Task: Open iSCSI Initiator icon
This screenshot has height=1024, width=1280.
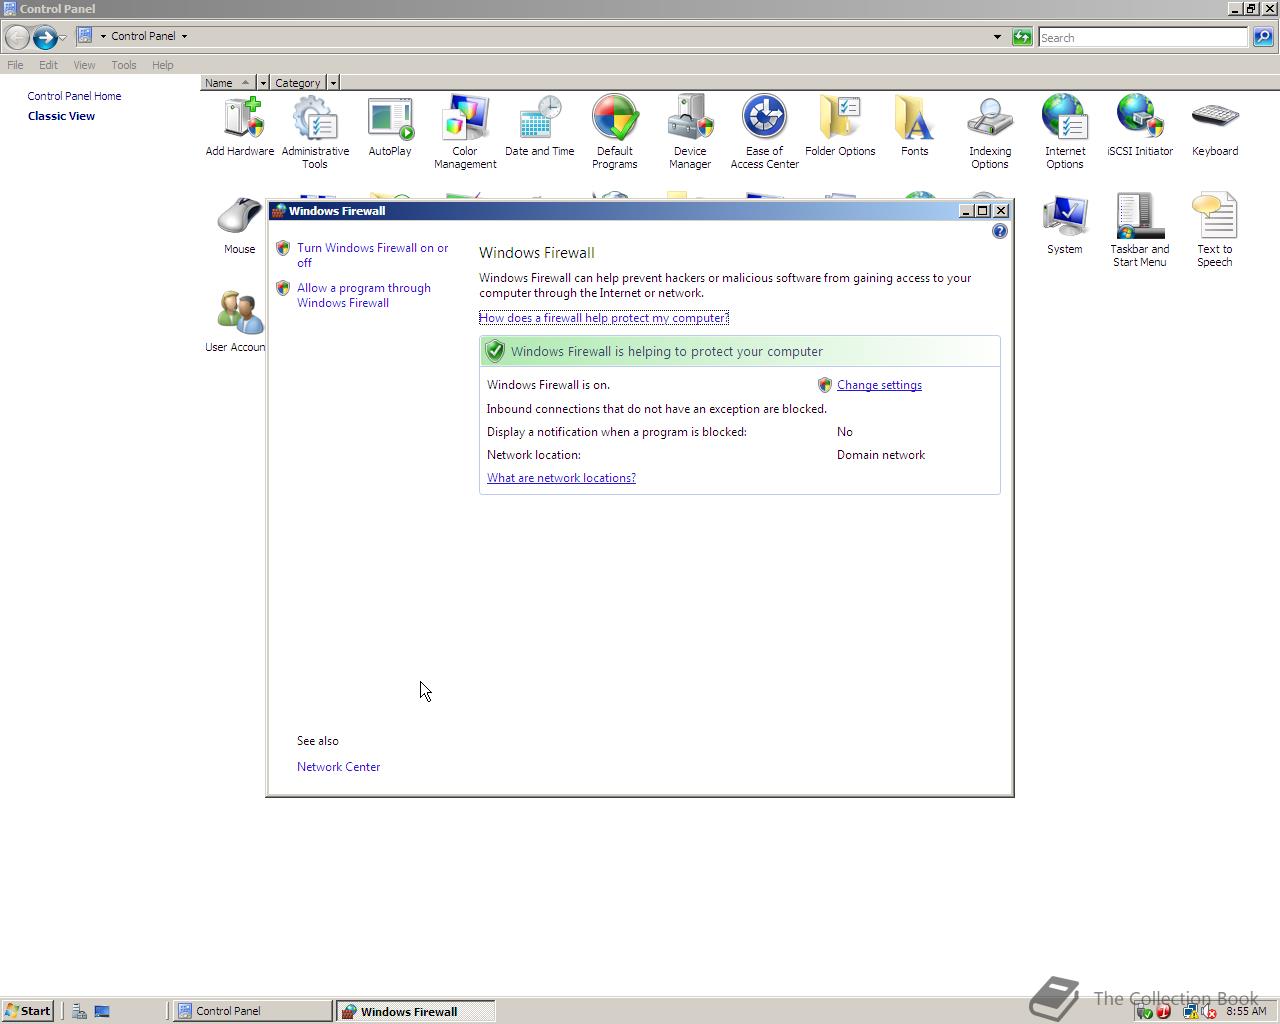Action: coord(1140,127)
